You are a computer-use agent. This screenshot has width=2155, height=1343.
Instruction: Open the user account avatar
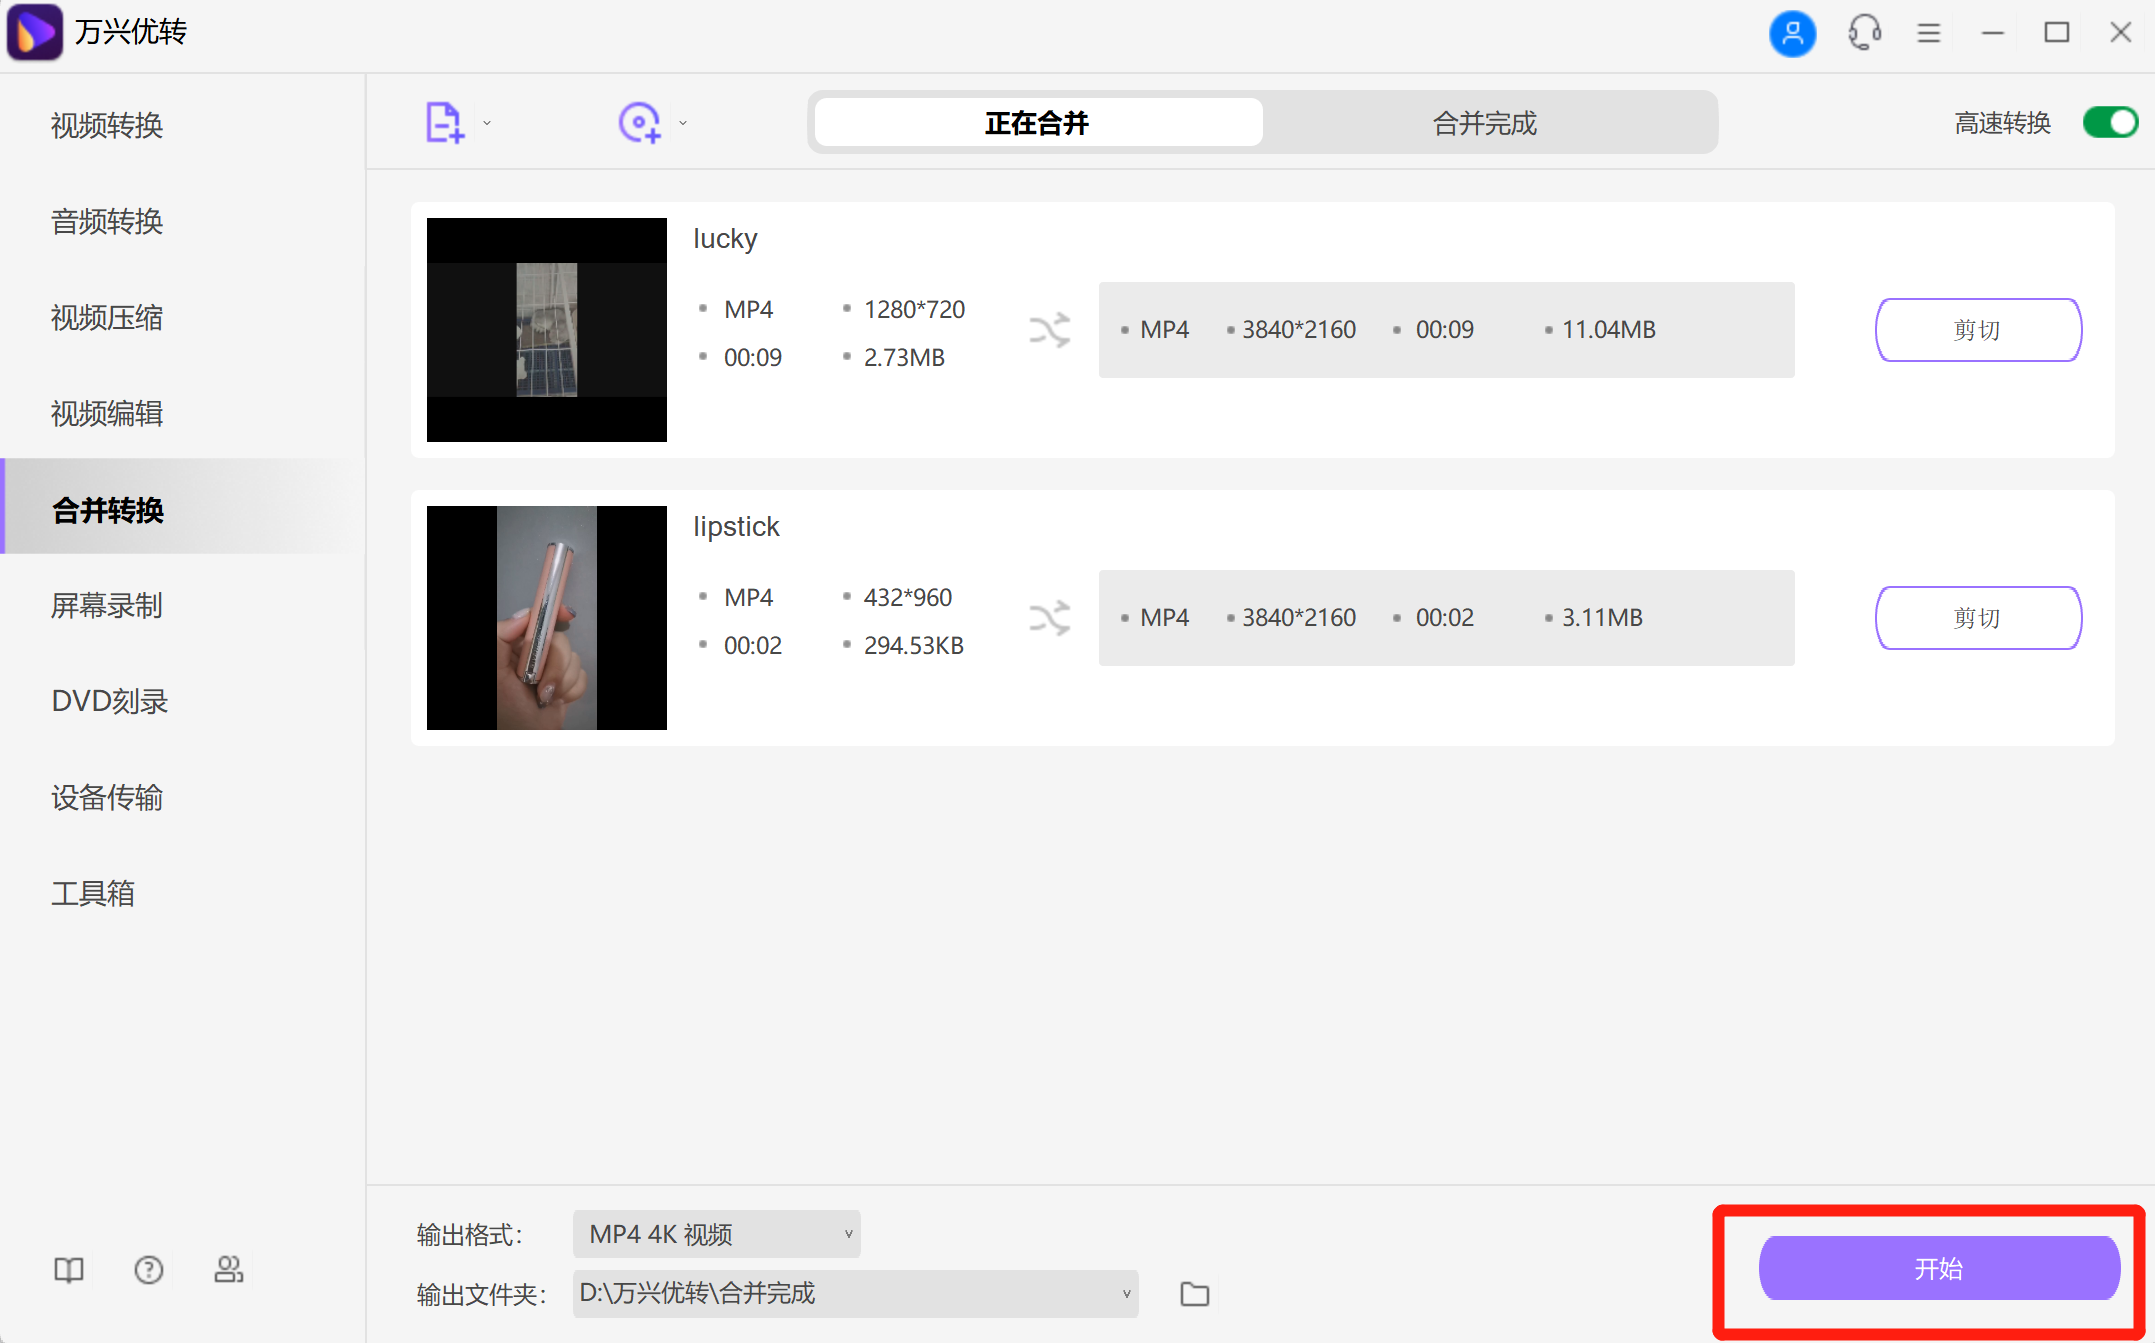(1792, 33)
